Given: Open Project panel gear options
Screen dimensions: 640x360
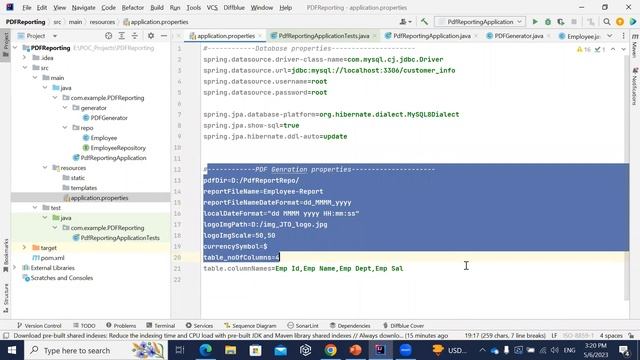Looking at the screenshot, I should click(151, 36).
